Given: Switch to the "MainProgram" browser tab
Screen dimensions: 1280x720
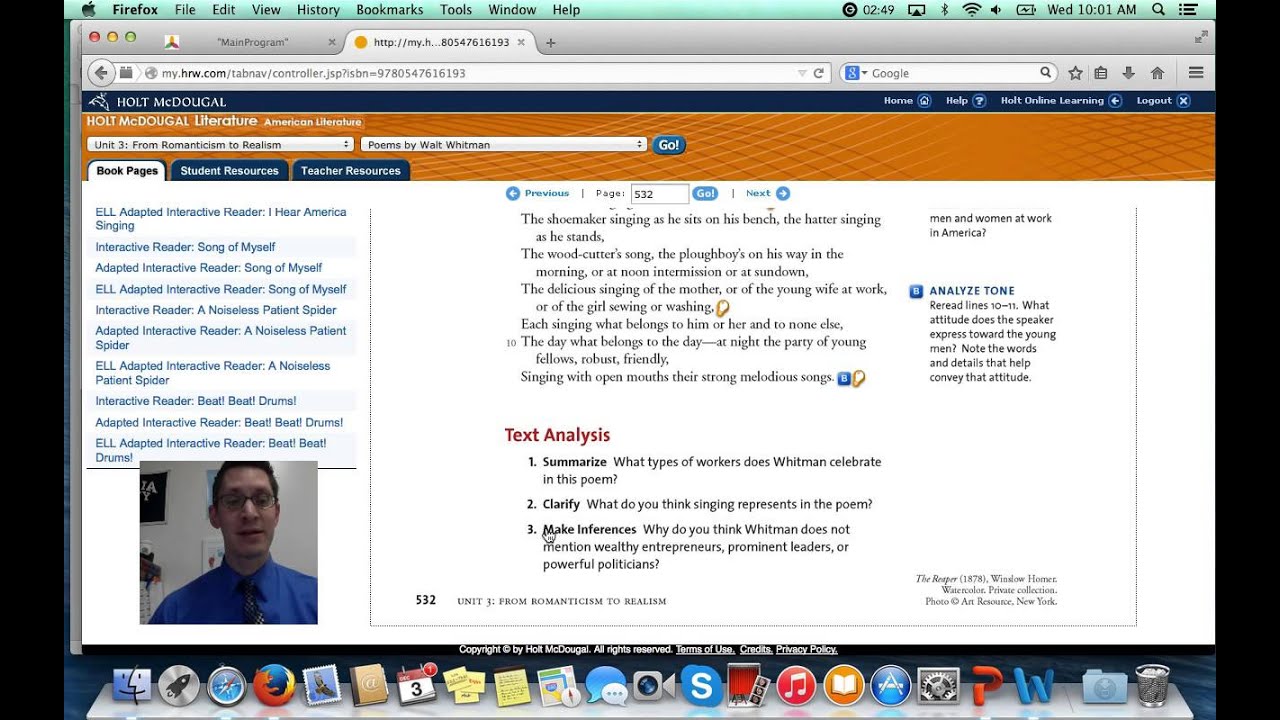Looking at the screenshot, I should pyautogui.click(x=252, y=43).
